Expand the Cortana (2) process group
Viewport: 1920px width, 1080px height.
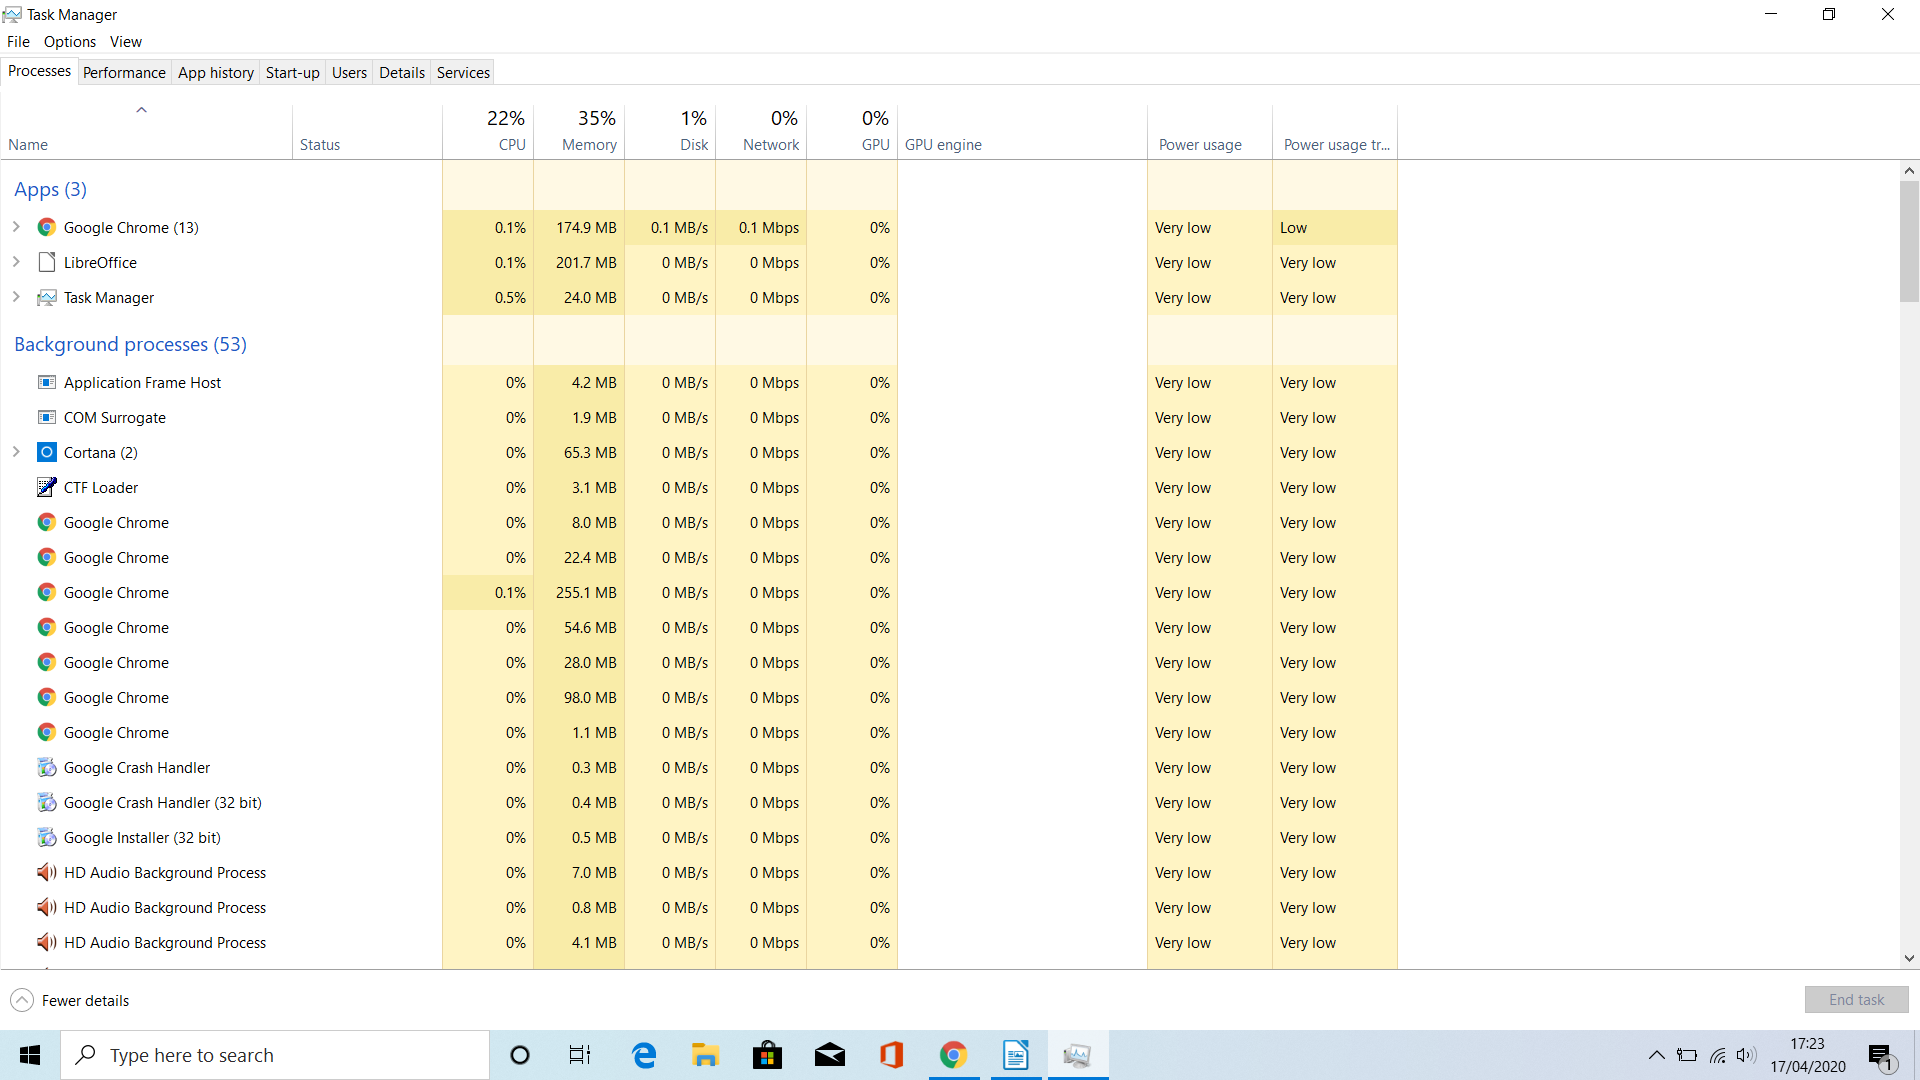[16, 452]
